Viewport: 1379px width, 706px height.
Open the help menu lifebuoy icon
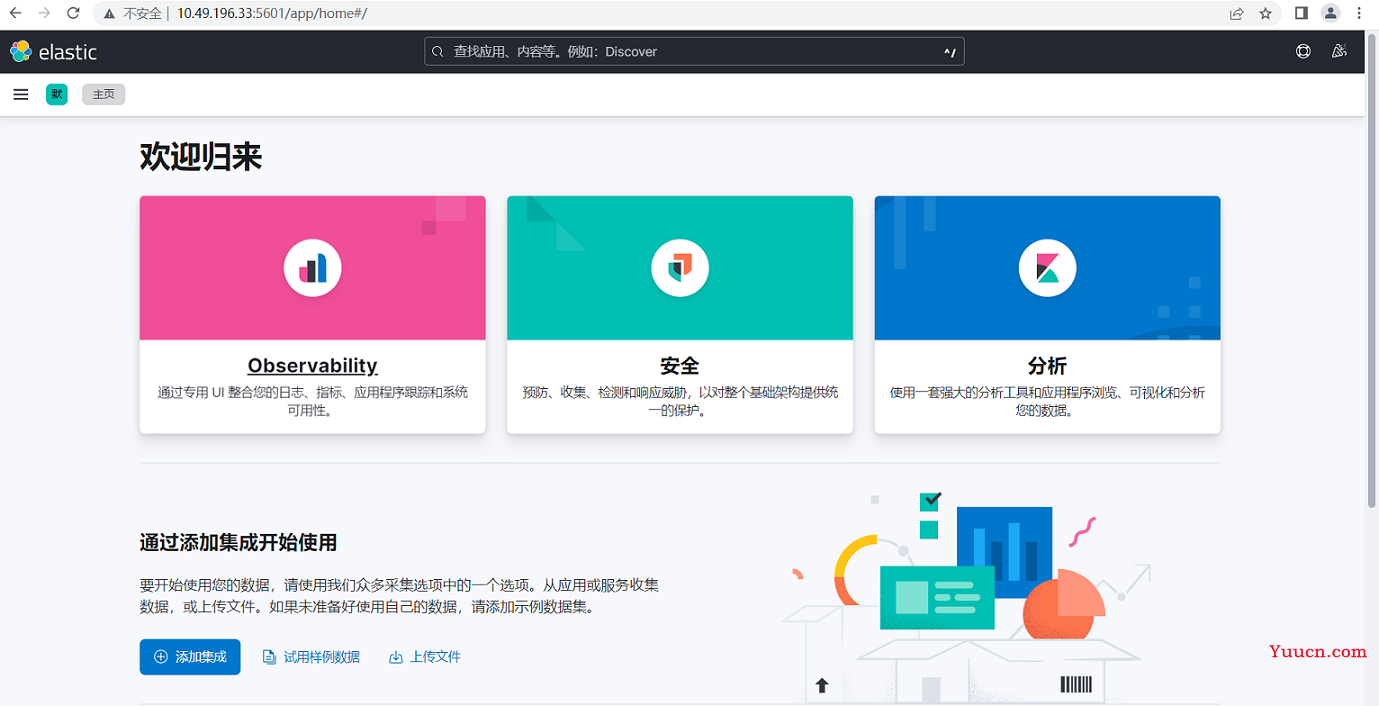1303,52
